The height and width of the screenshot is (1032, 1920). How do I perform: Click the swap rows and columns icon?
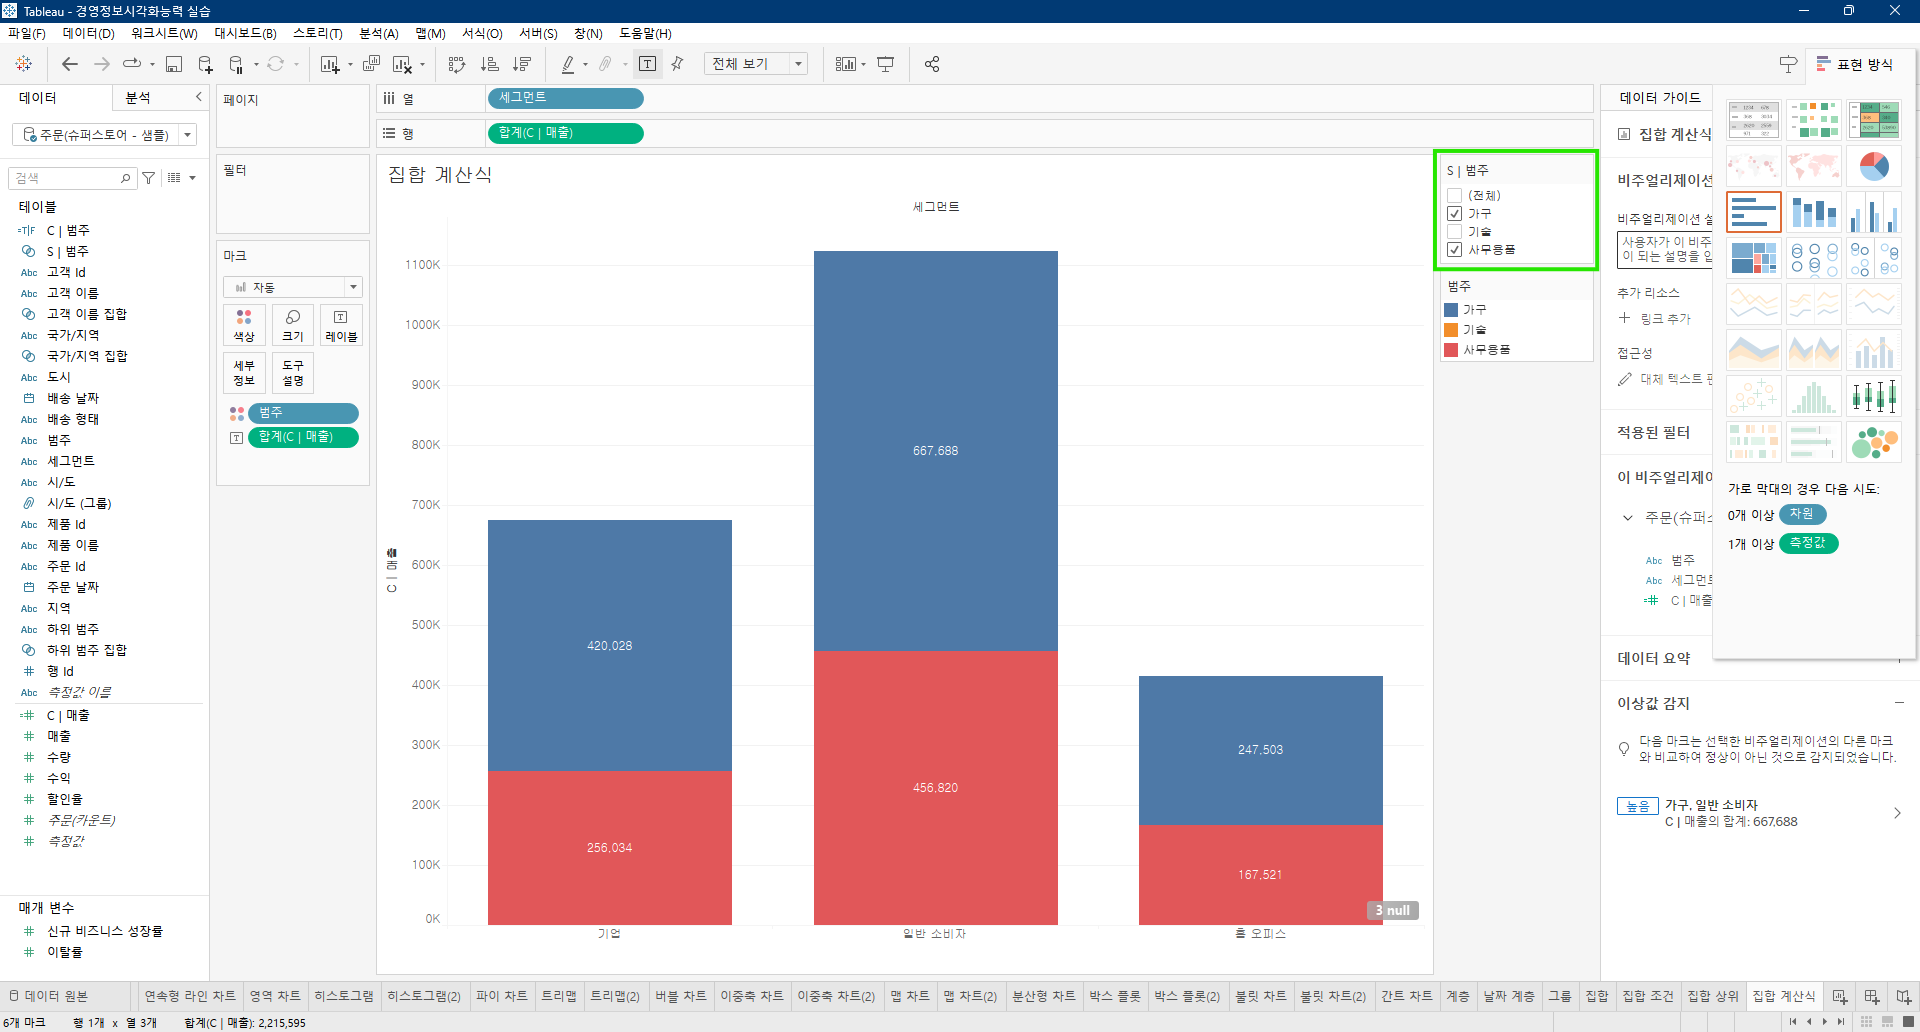pyautogui.click(x=457, y=64)
